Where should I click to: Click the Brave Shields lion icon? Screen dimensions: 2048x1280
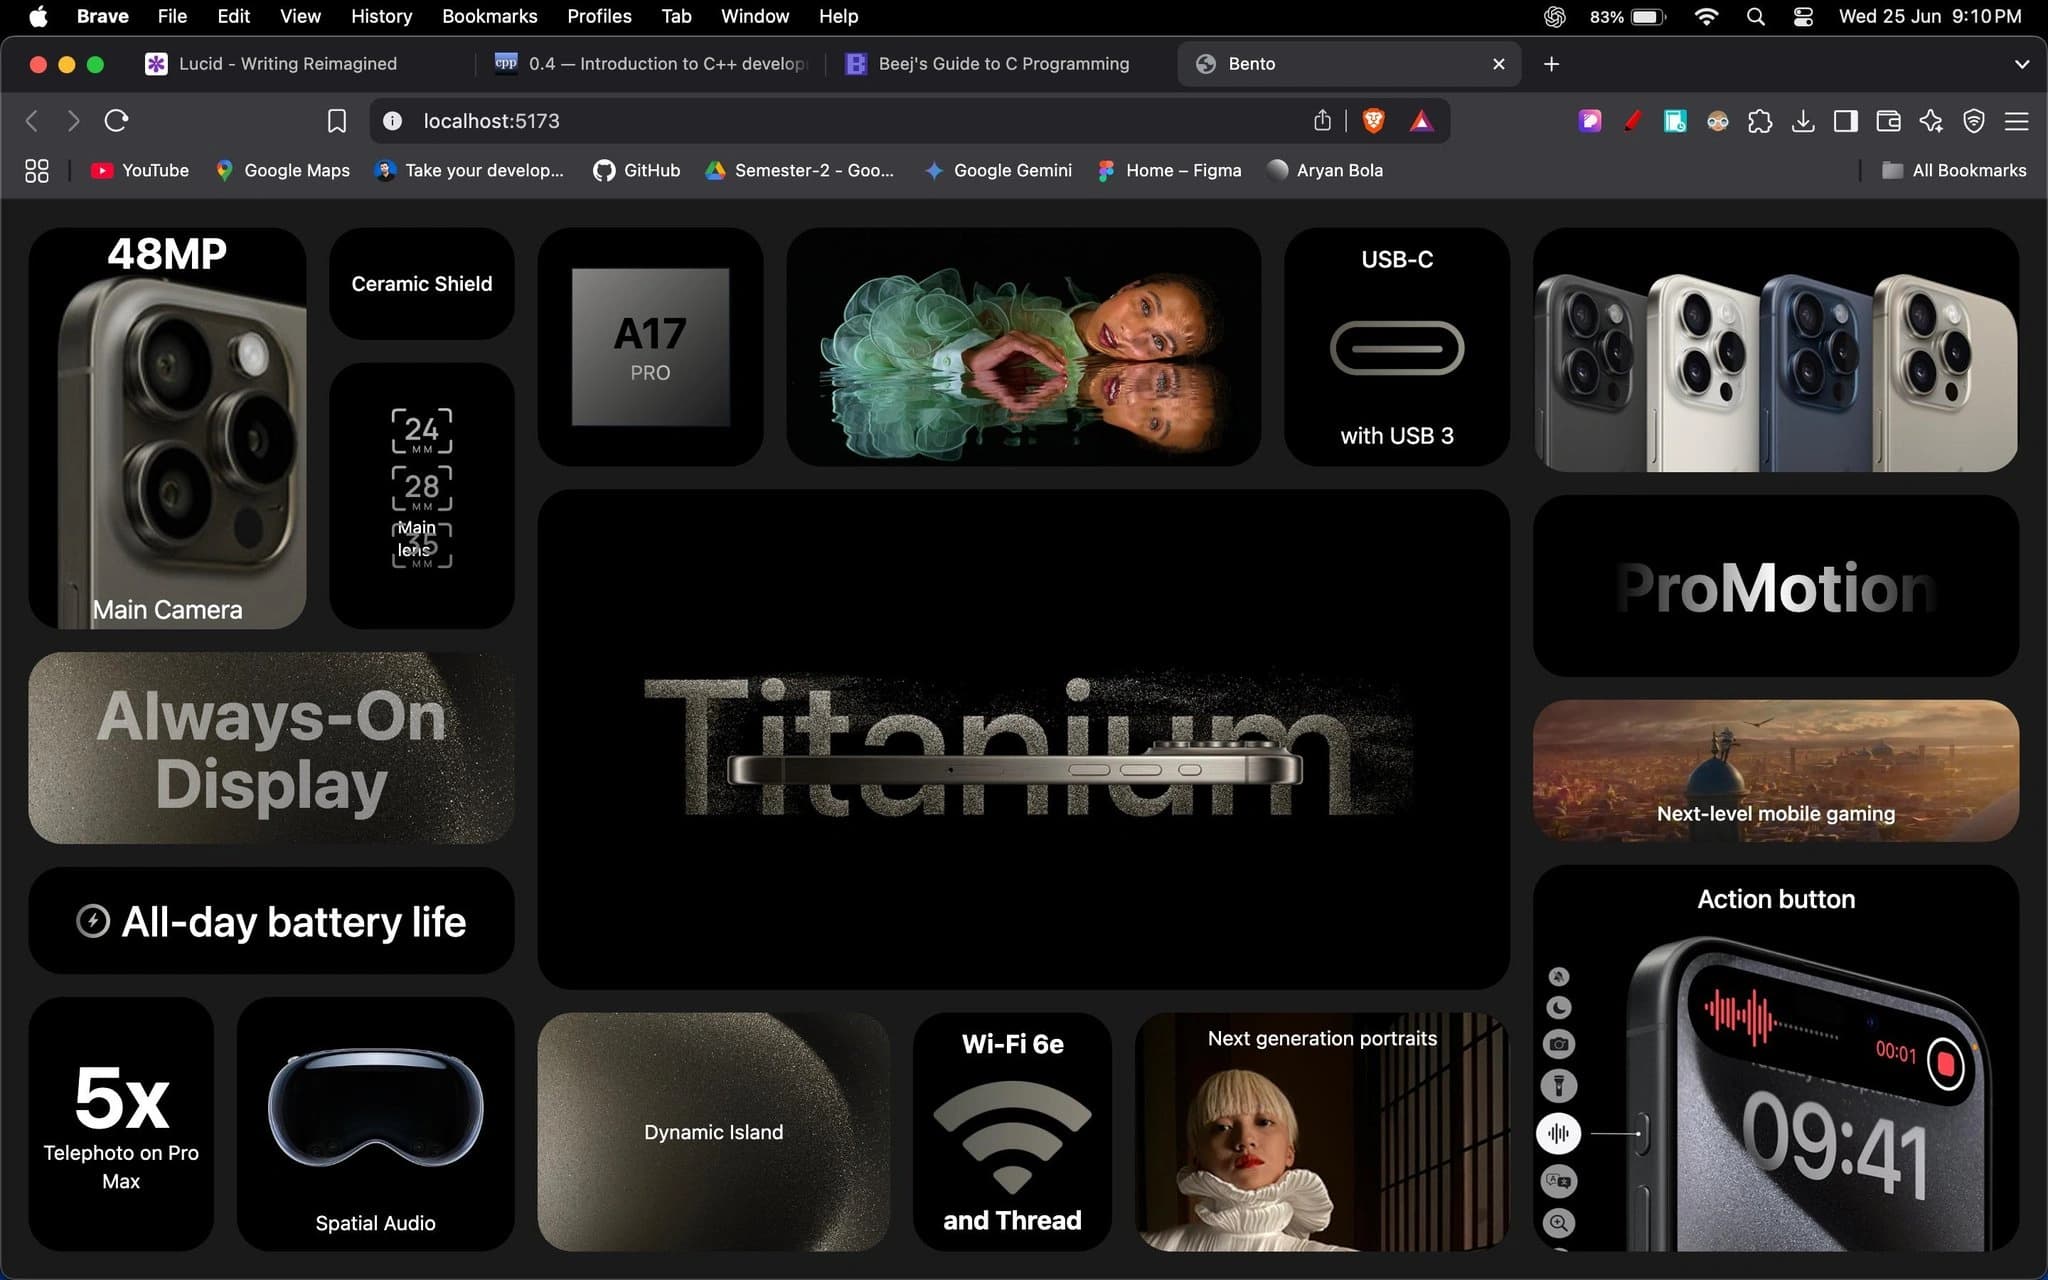tap(1373, 121)
